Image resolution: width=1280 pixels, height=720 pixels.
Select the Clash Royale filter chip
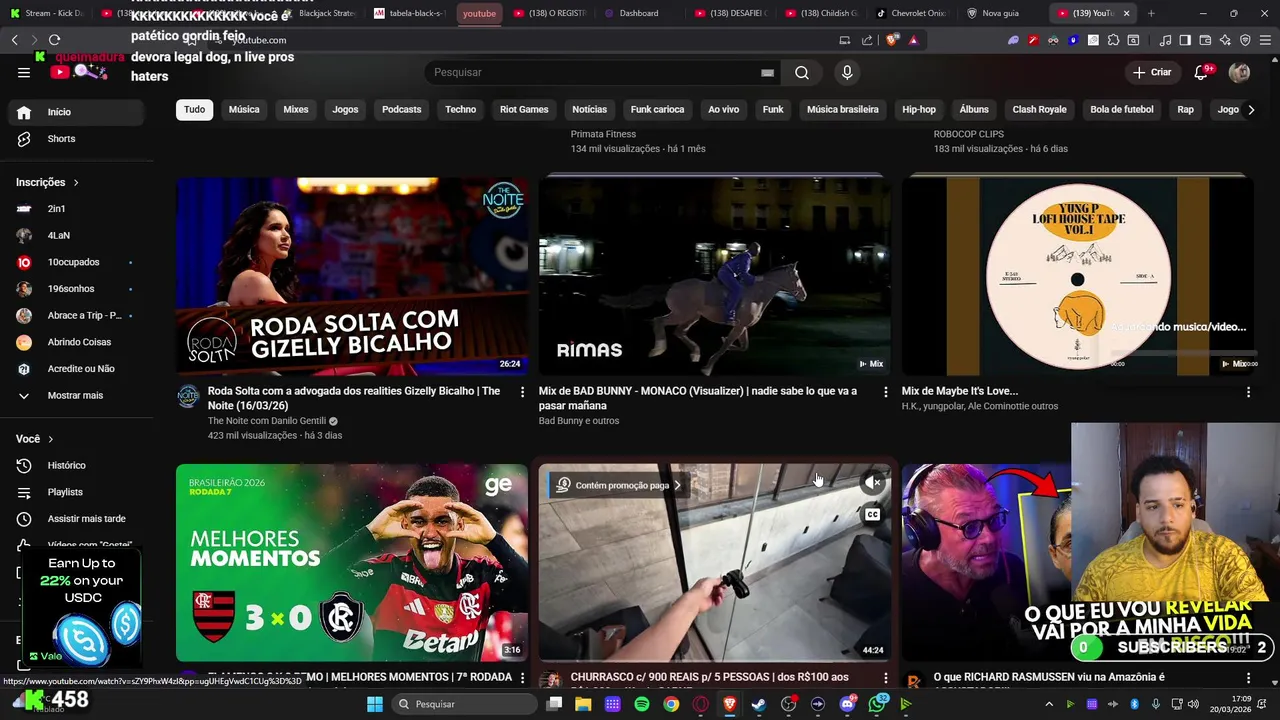click(x=1039, y=110)
